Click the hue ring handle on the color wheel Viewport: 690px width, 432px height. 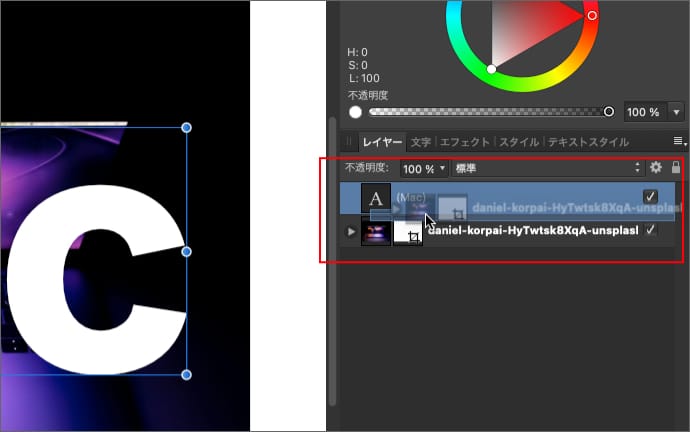pos(592,16)
